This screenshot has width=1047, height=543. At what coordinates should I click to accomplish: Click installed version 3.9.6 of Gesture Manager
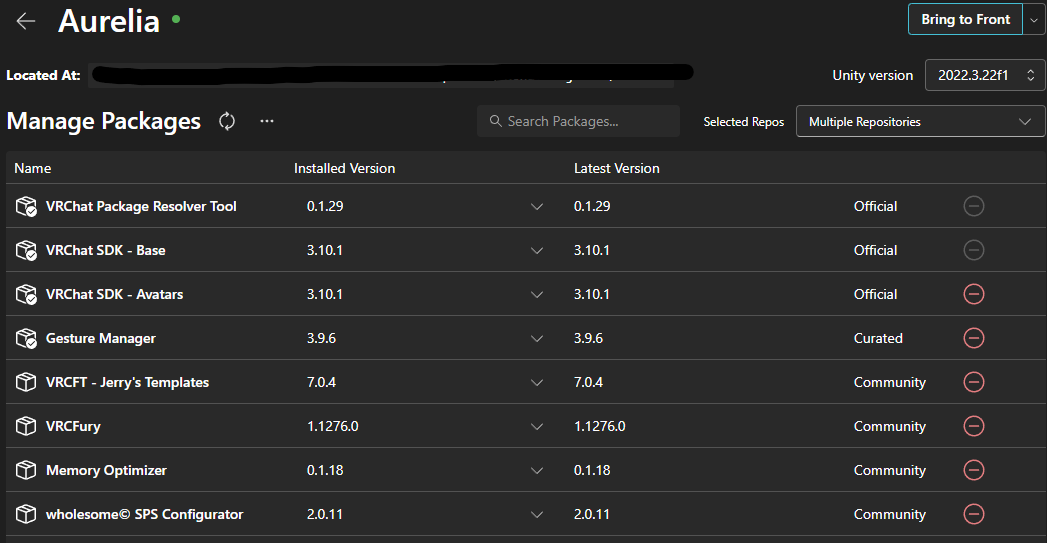click(x=321, y=338)
